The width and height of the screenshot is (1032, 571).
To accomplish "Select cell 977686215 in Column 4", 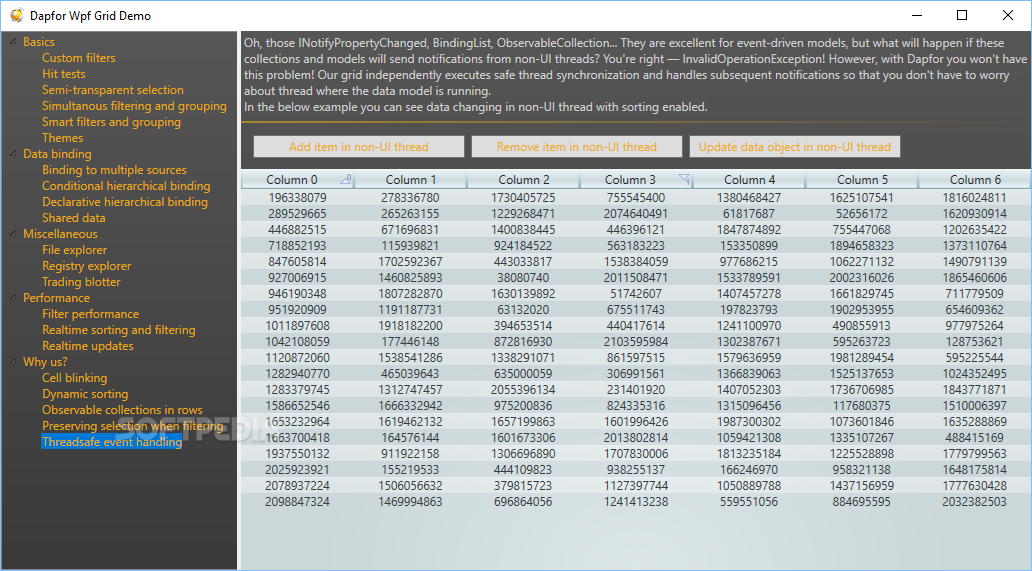I will [749, 262].
